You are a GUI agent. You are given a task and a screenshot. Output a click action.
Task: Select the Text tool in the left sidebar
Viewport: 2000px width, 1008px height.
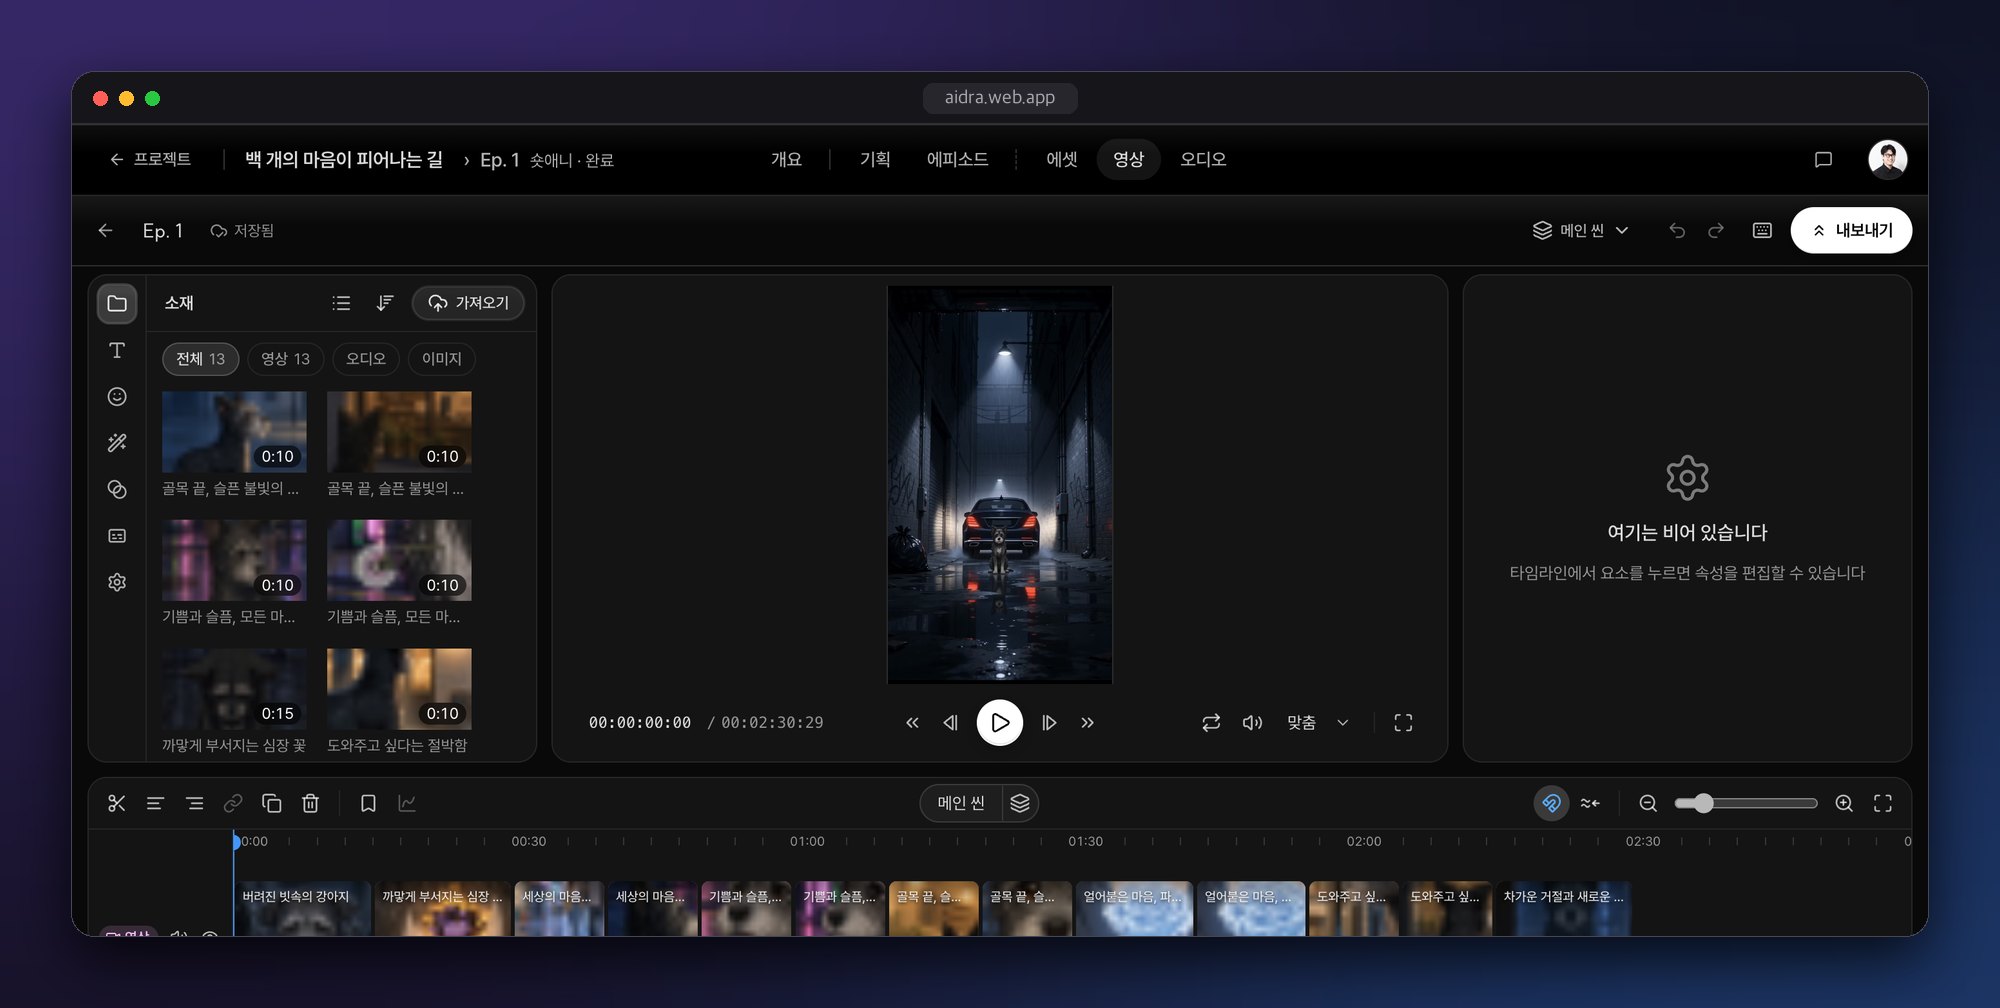(x=117, y=350)
